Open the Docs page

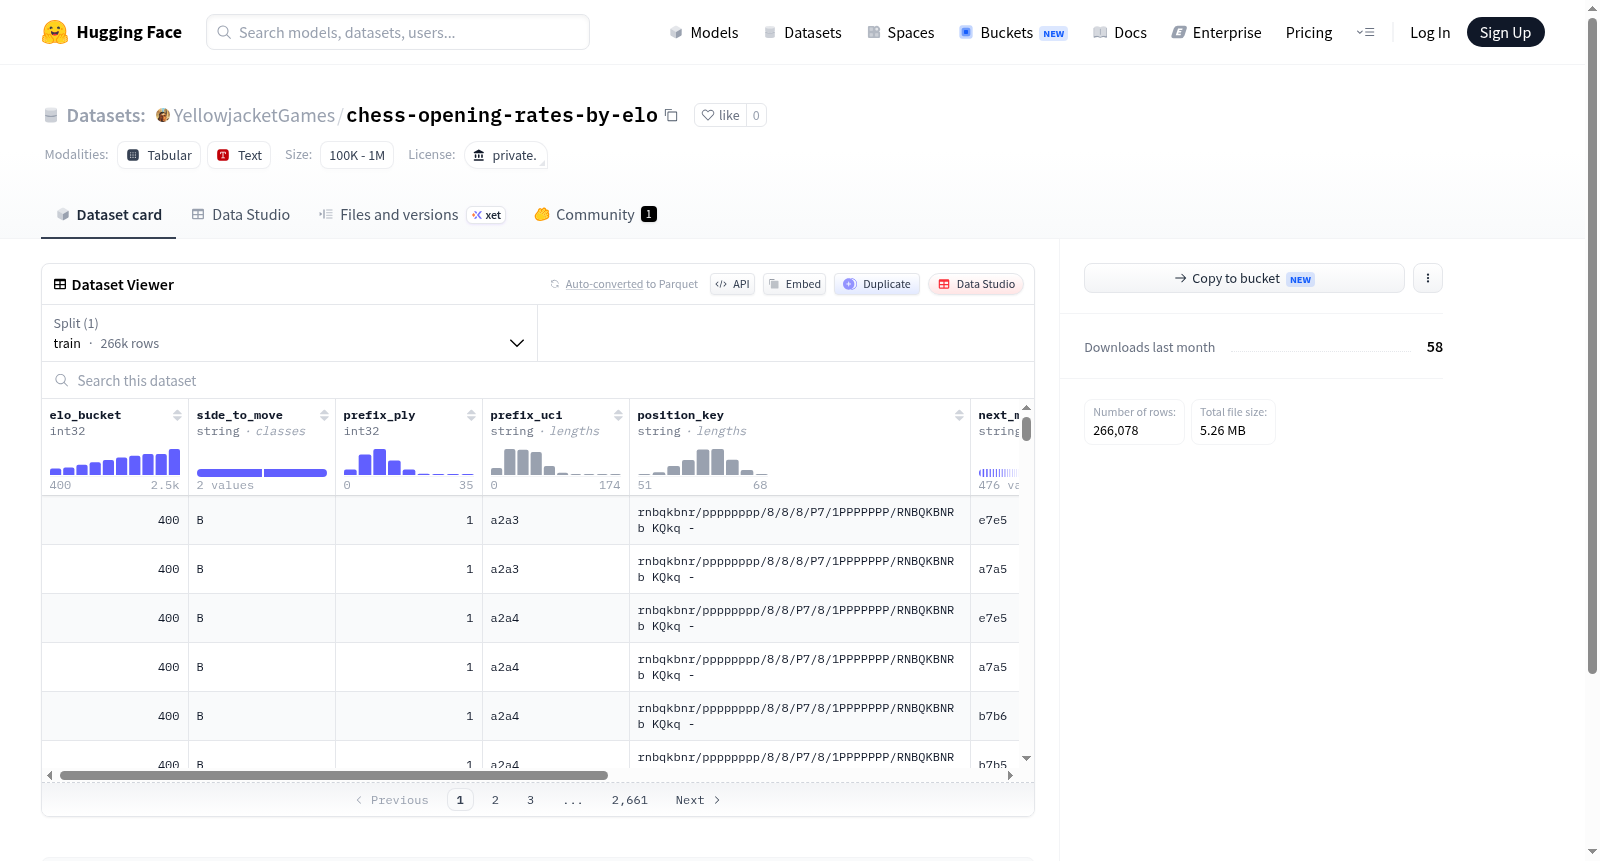pyautogui.click(x=1120, y=33)
